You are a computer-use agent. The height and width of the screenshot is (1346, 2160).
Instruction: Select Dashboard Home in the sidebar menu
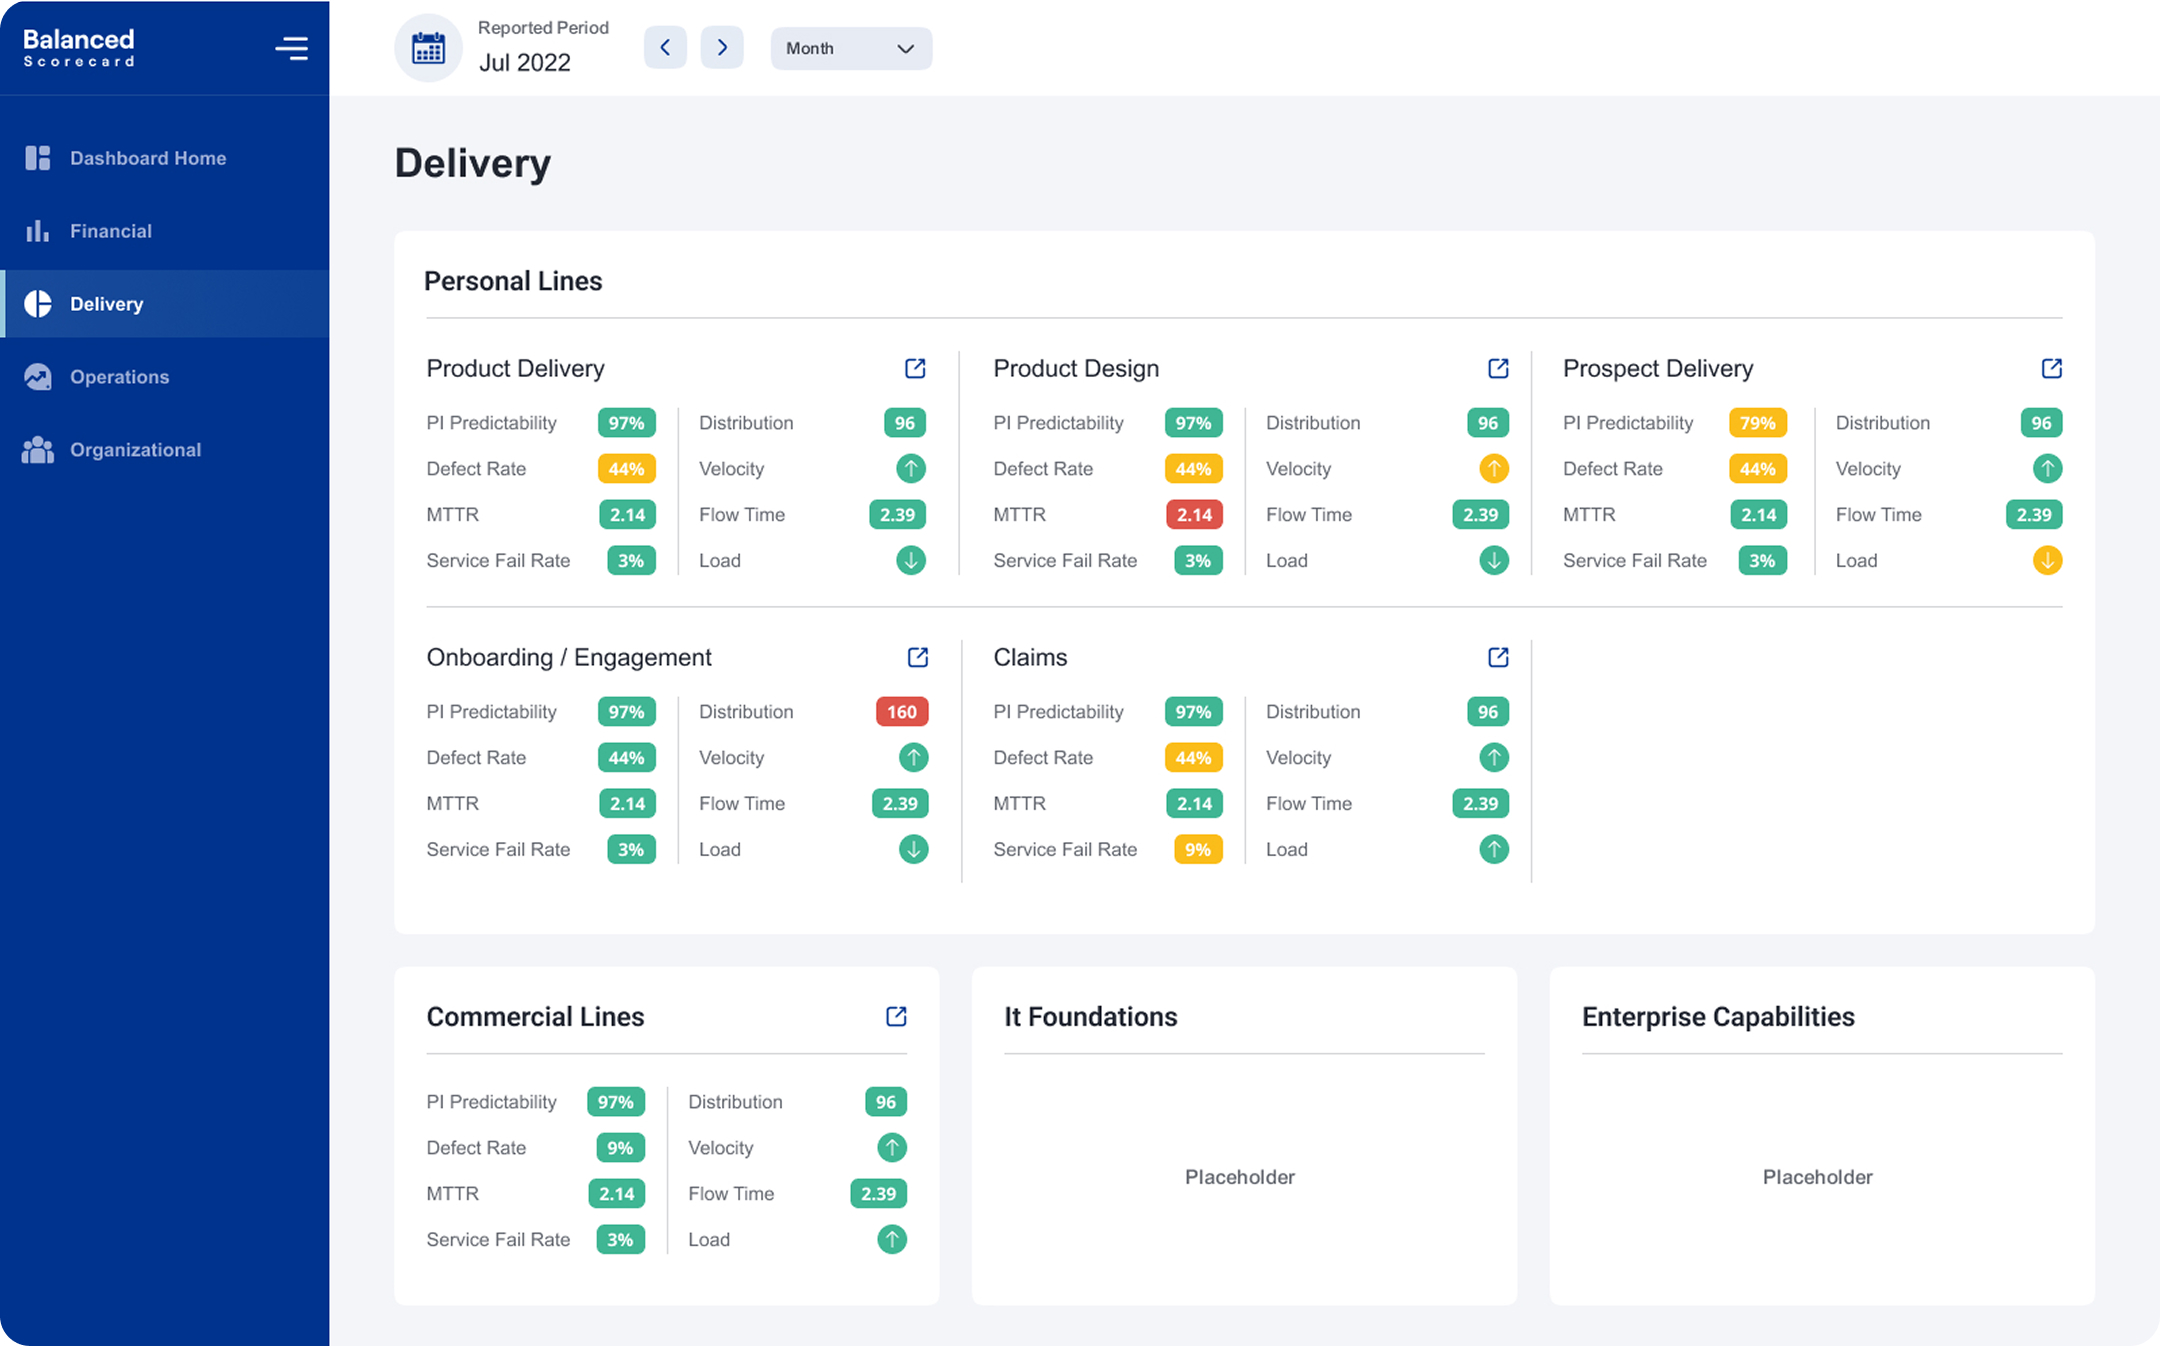tap(147, 157)
